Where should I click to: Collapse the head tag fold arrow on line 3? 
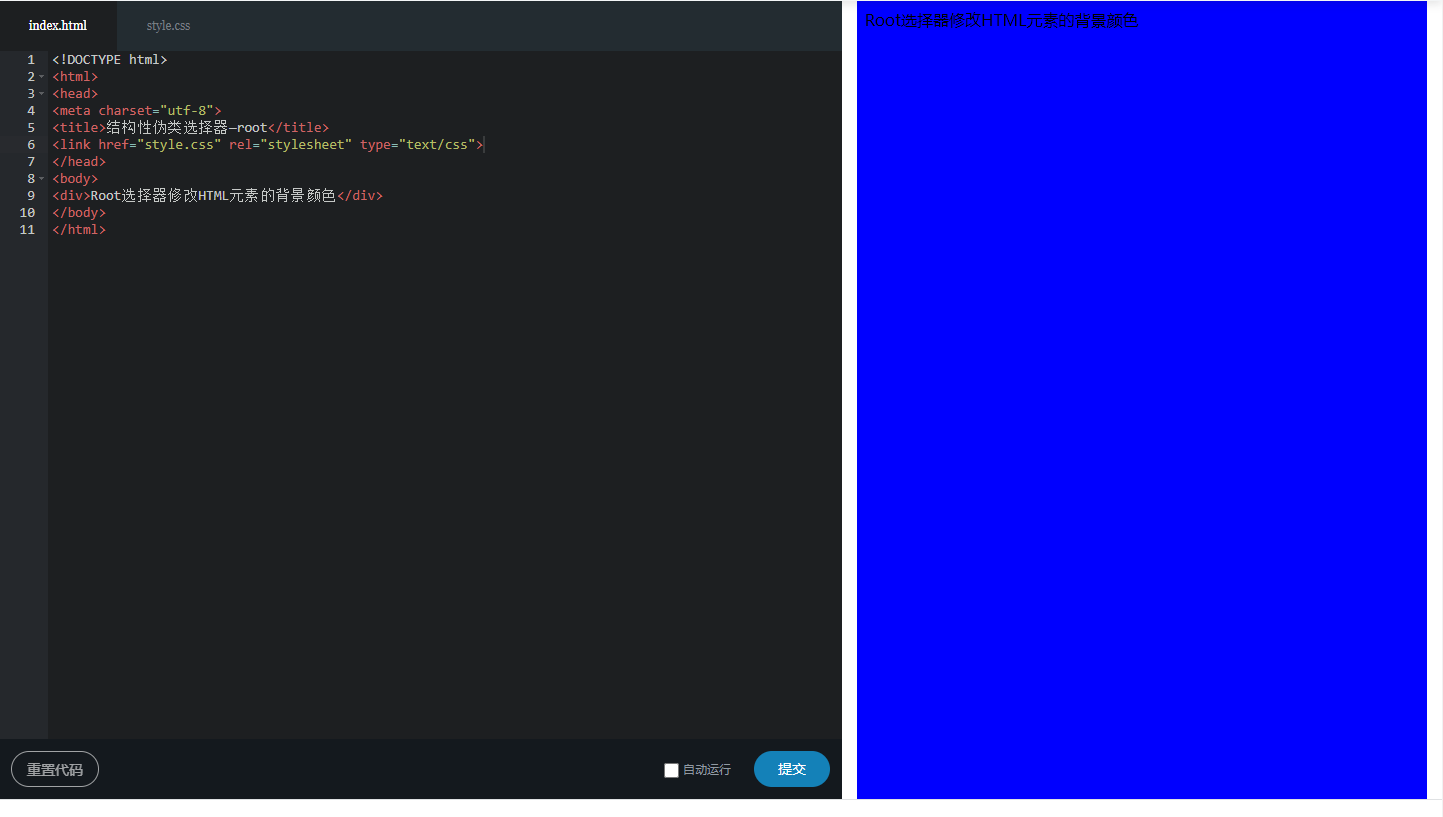tap(42, 94)
